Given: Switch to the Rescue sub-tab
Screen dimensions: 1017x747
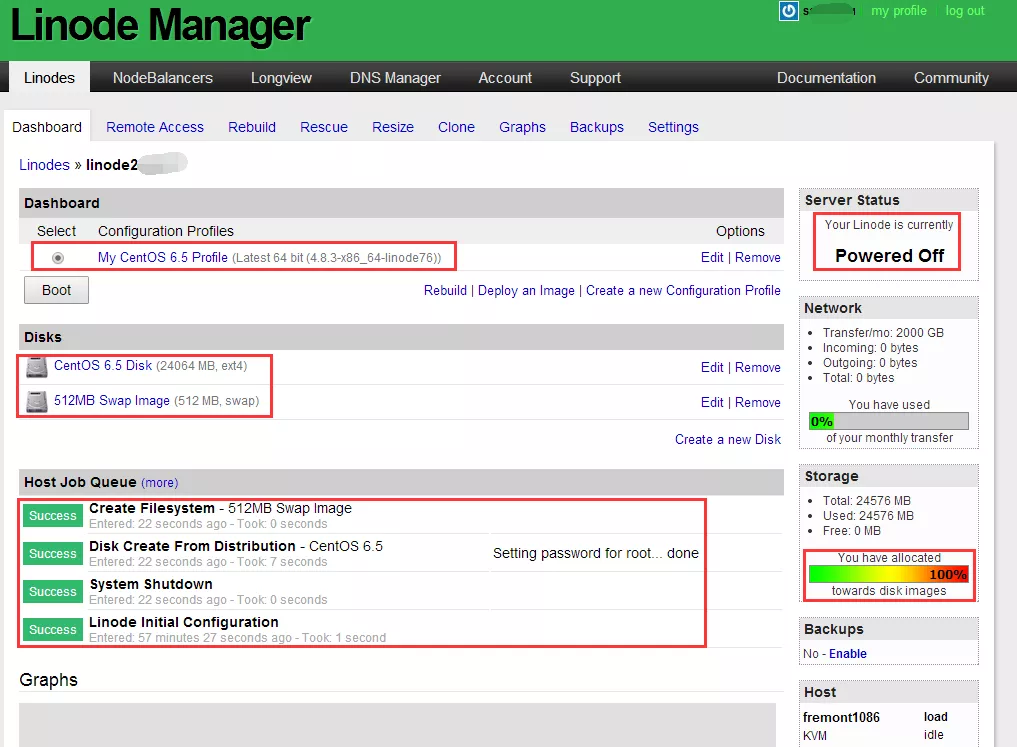Looking at the screenshot, I should pos(324,127).
